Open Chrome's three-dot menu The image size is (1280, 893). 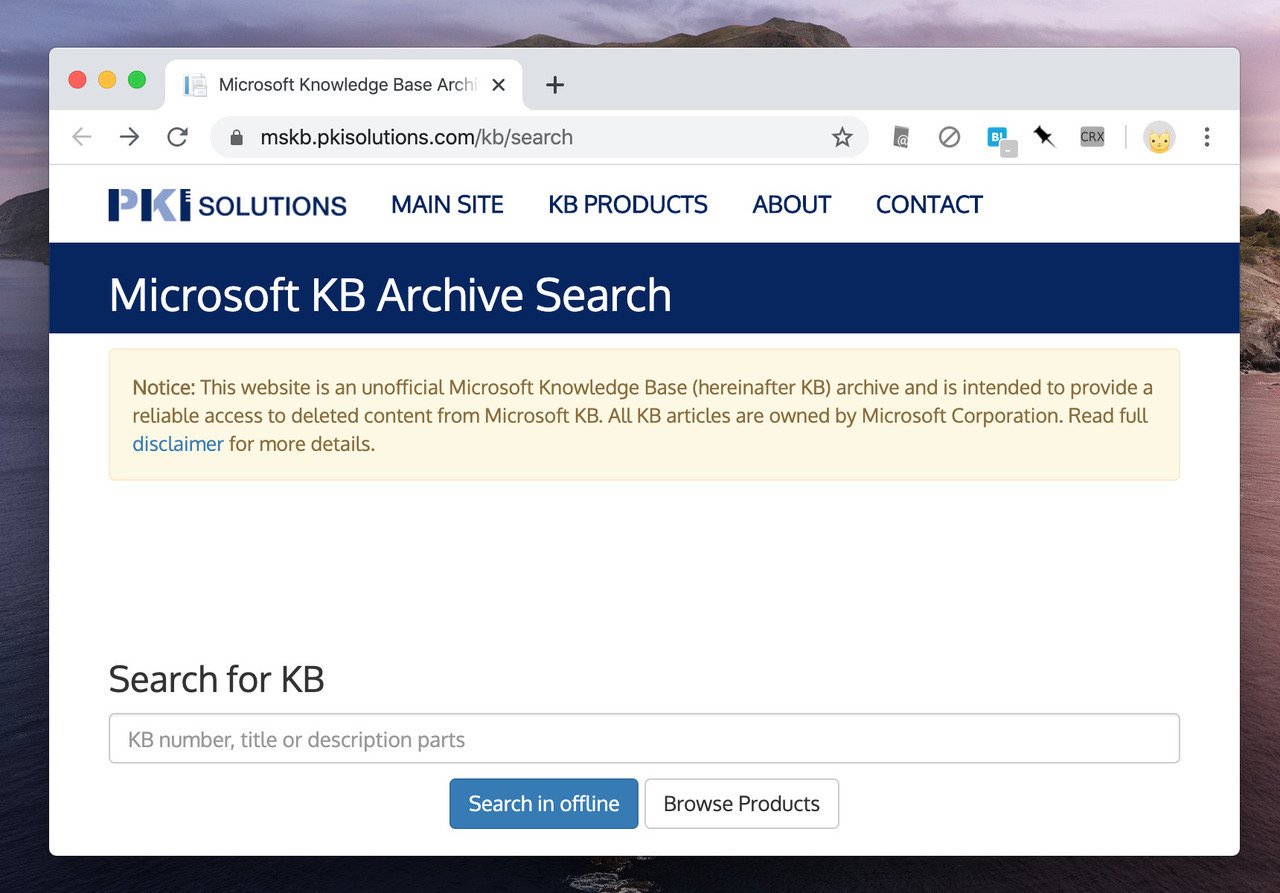tap(1207, 137)
